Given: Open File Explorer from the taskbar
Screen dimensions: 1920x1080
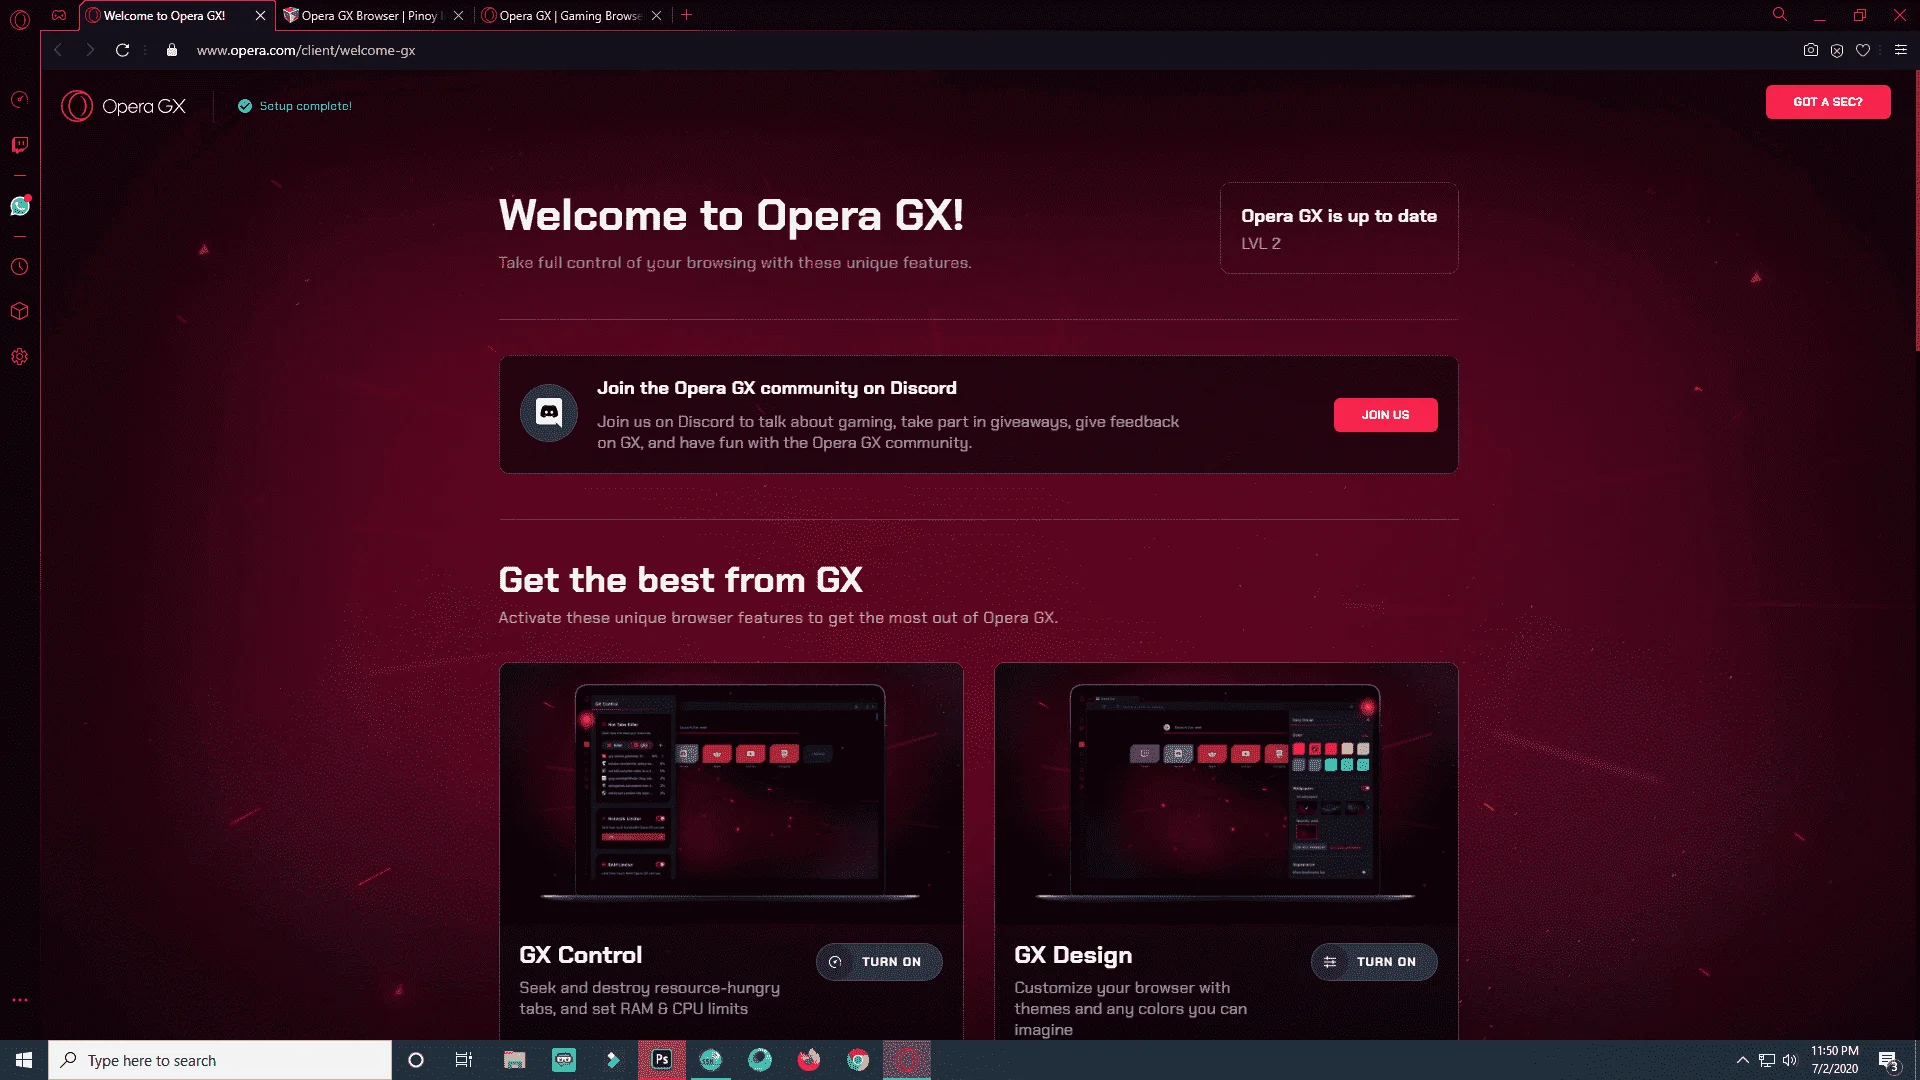Looking at the screenshot, I should [515, 1060].
